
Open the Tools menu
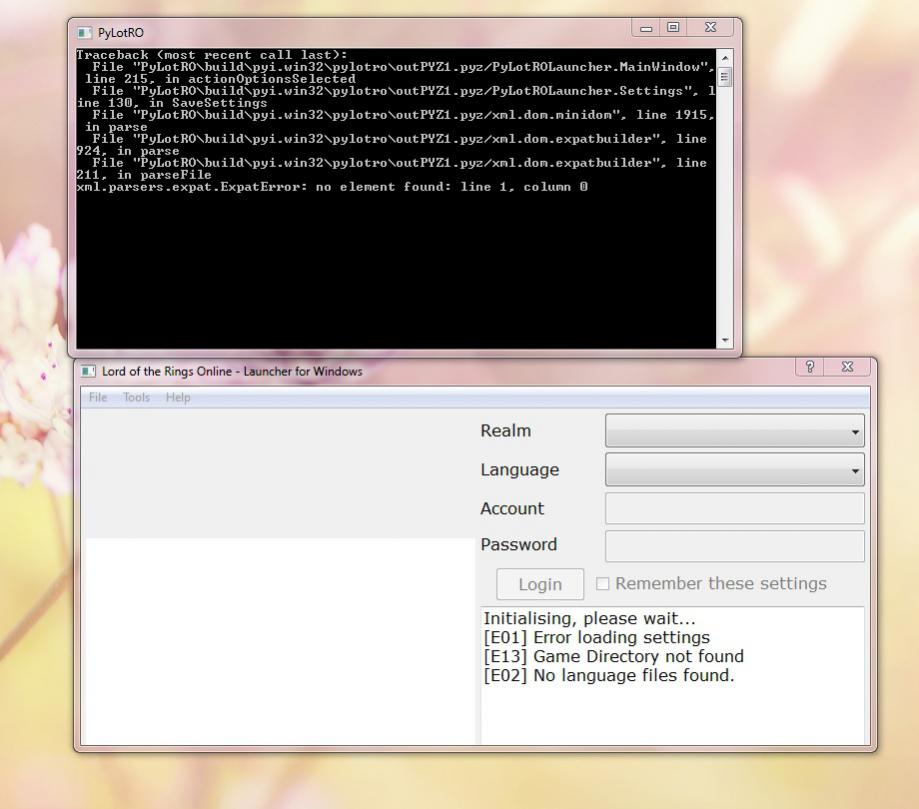point(136,398)
